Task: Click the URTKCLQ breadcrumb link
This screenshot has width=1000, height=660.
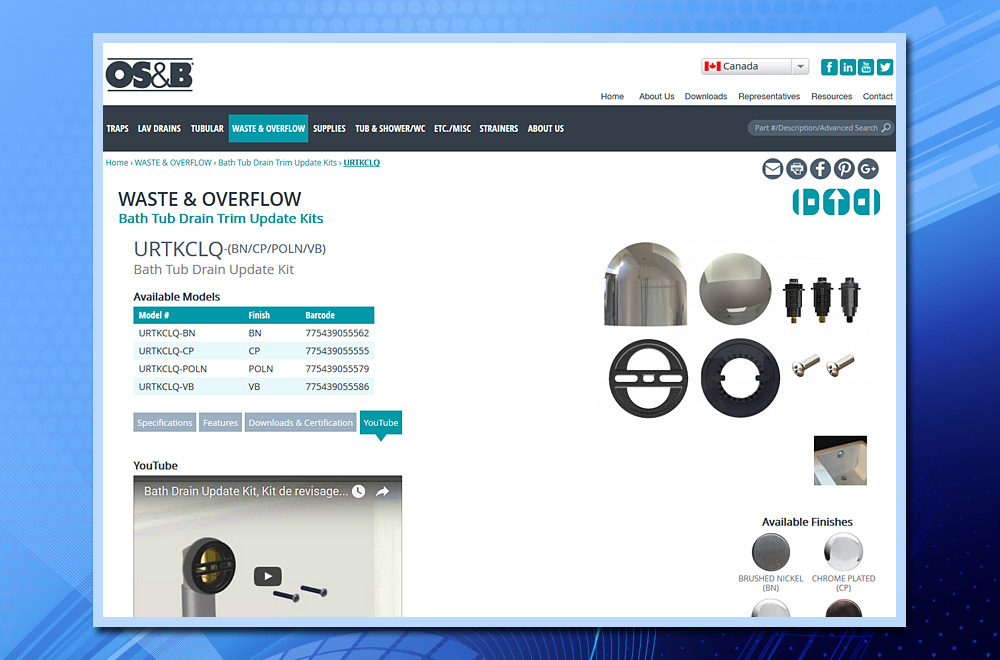Action: tap(362, 163)
